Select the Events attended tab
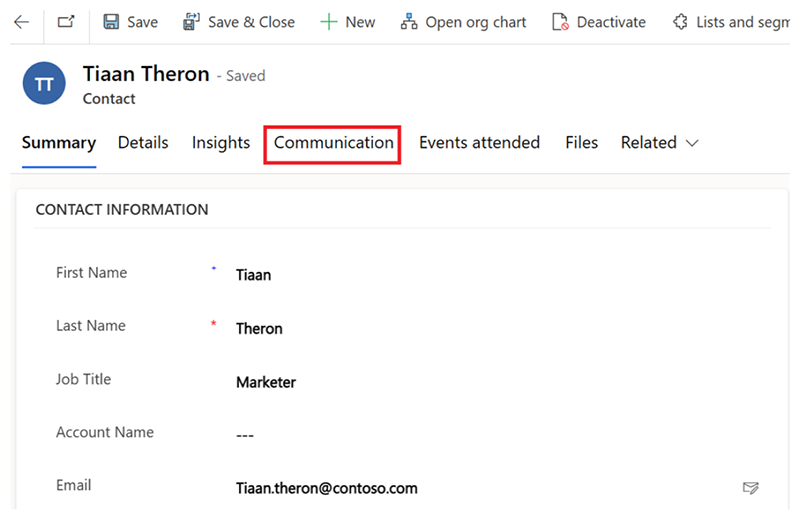Viewport: 800px width, 518px height. tap(479, 142)
